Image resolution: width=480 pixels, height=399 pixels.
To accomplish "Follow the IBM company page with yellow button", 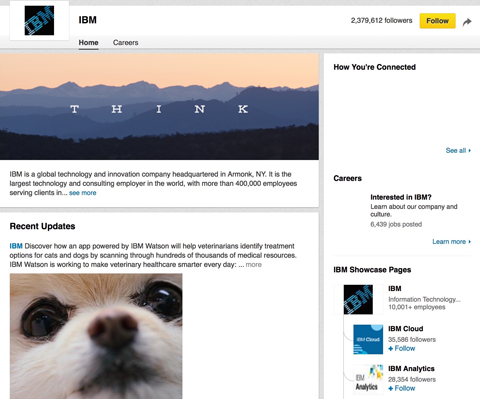I will [437, 21].
